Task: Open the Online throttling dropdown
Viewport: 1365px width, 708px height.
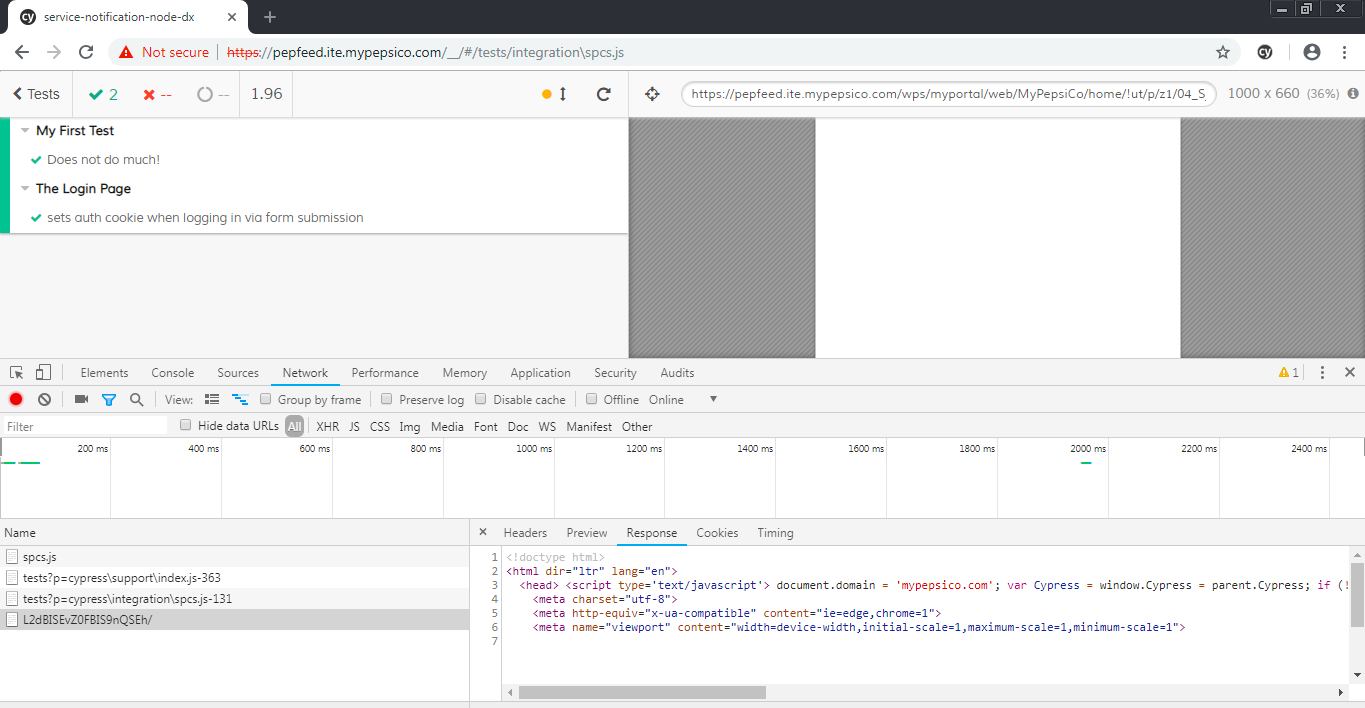Action: [x=690, y=399]
